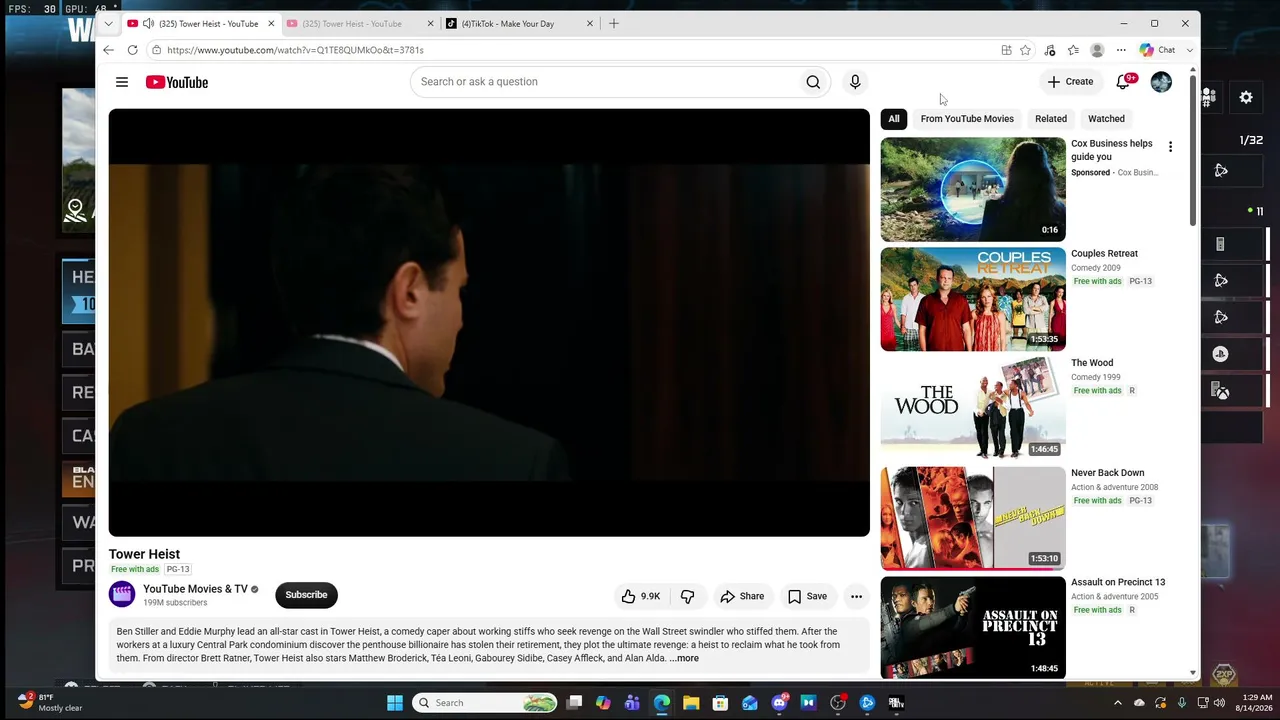Open the split screen icon in address bar
1280x720 pixels.
pos(1006,50)
